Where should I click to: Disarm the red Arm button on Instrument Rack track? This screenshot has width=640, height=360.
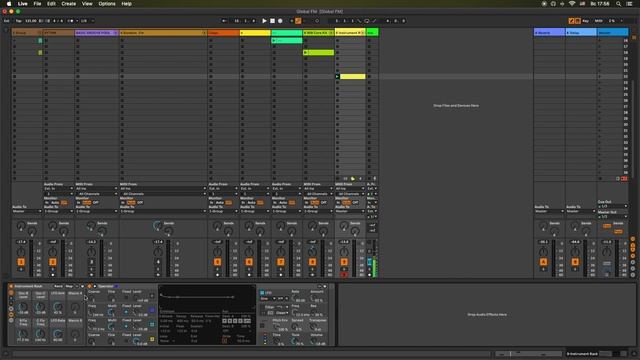[344, 275]
